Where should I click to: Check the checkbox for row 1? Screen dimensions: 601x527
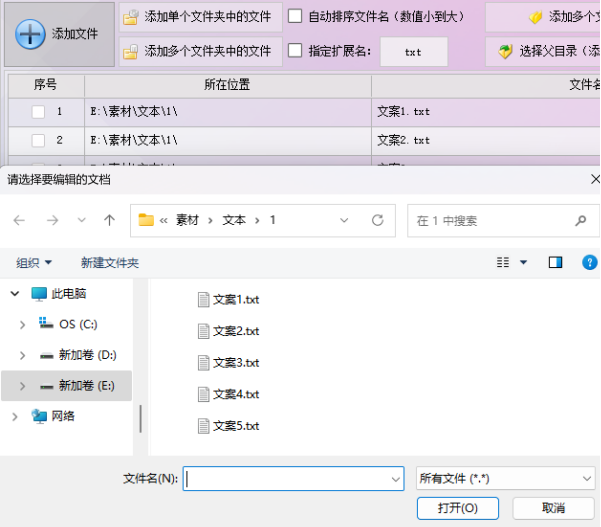pyautogui.click(x=38, y=112)
